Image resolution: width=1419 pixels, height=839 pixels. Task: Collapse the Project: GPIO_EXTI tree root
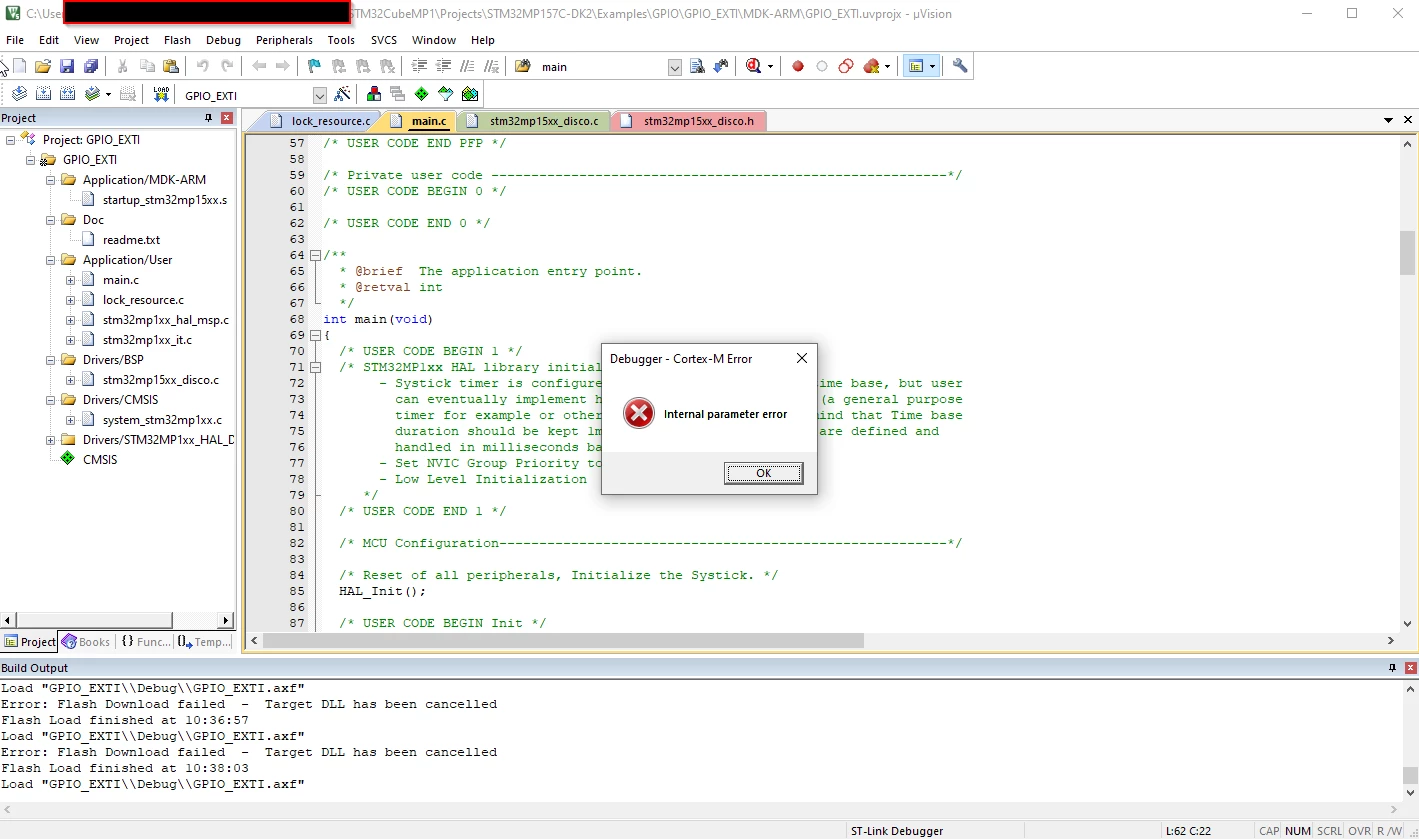pos(11,140)
